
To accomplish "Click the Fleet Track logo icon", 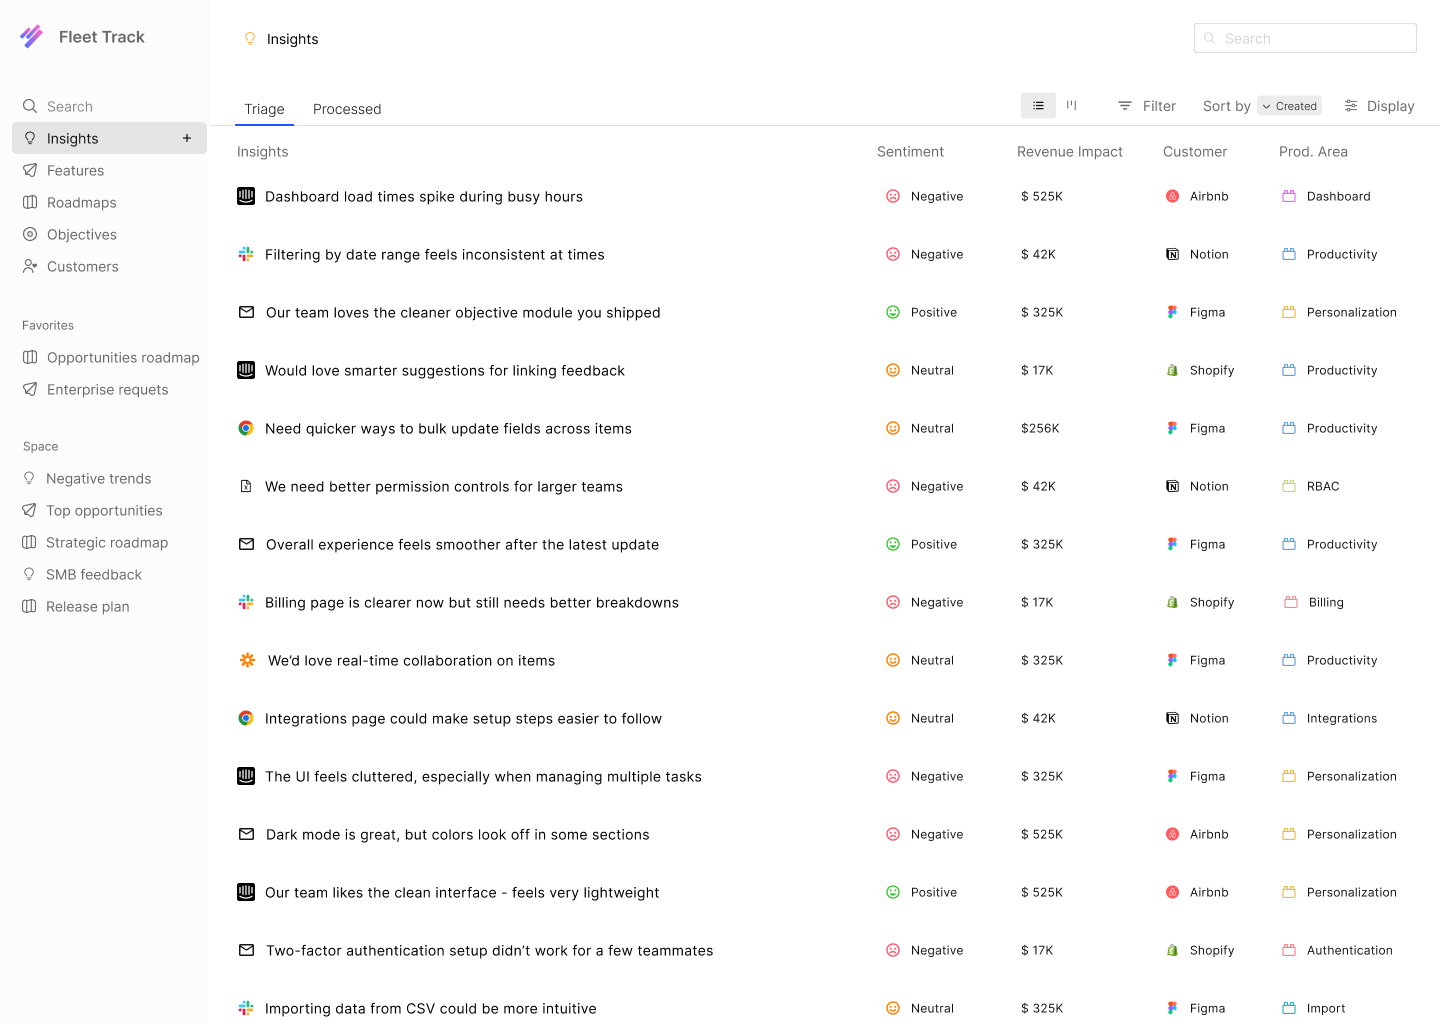I will tap(32, 37).
